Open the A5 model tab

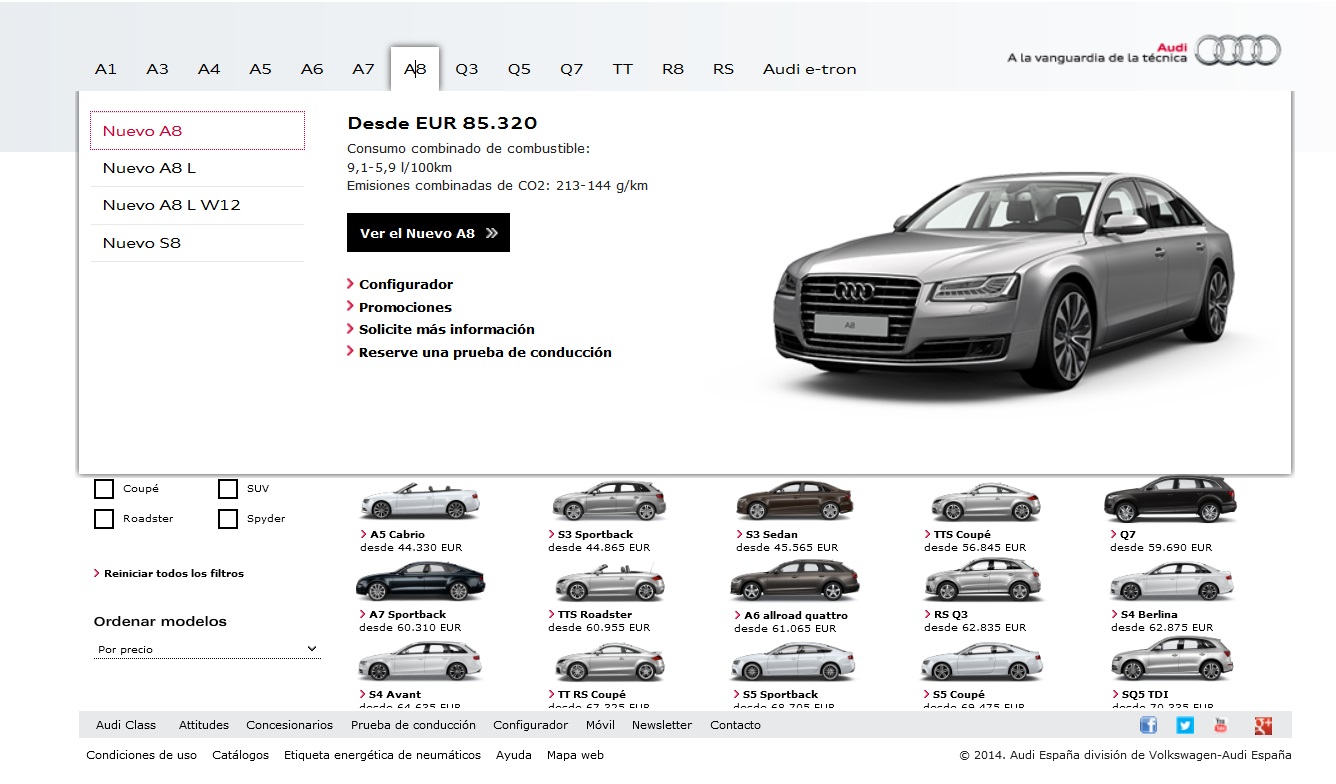pyautogui.click(x=260, y=69)
